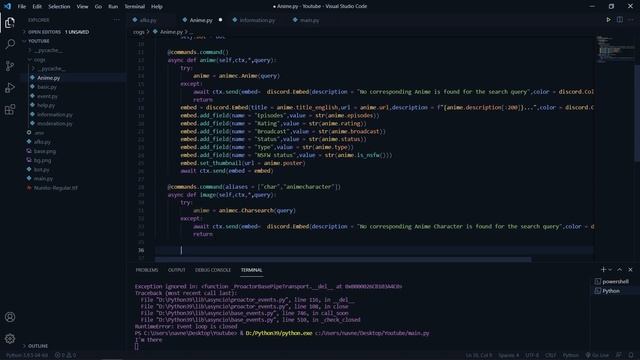This screenshot has height=360, width=640.
Task: Open event.py in the explorer tree
Action: pos(47,96)
